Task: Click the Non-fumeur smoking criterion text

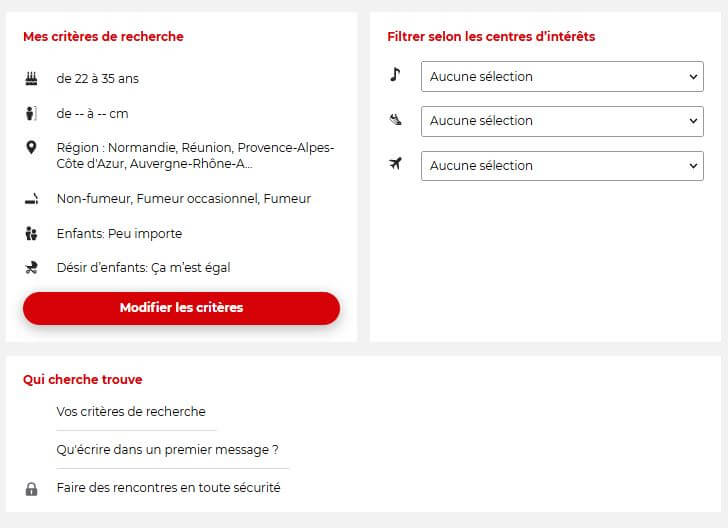Action: coord(183,199)
